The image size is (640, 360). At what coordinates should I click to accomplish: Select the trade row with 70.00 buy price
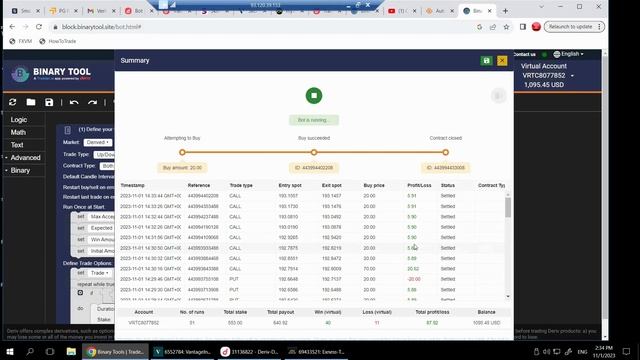pos(312,269)
